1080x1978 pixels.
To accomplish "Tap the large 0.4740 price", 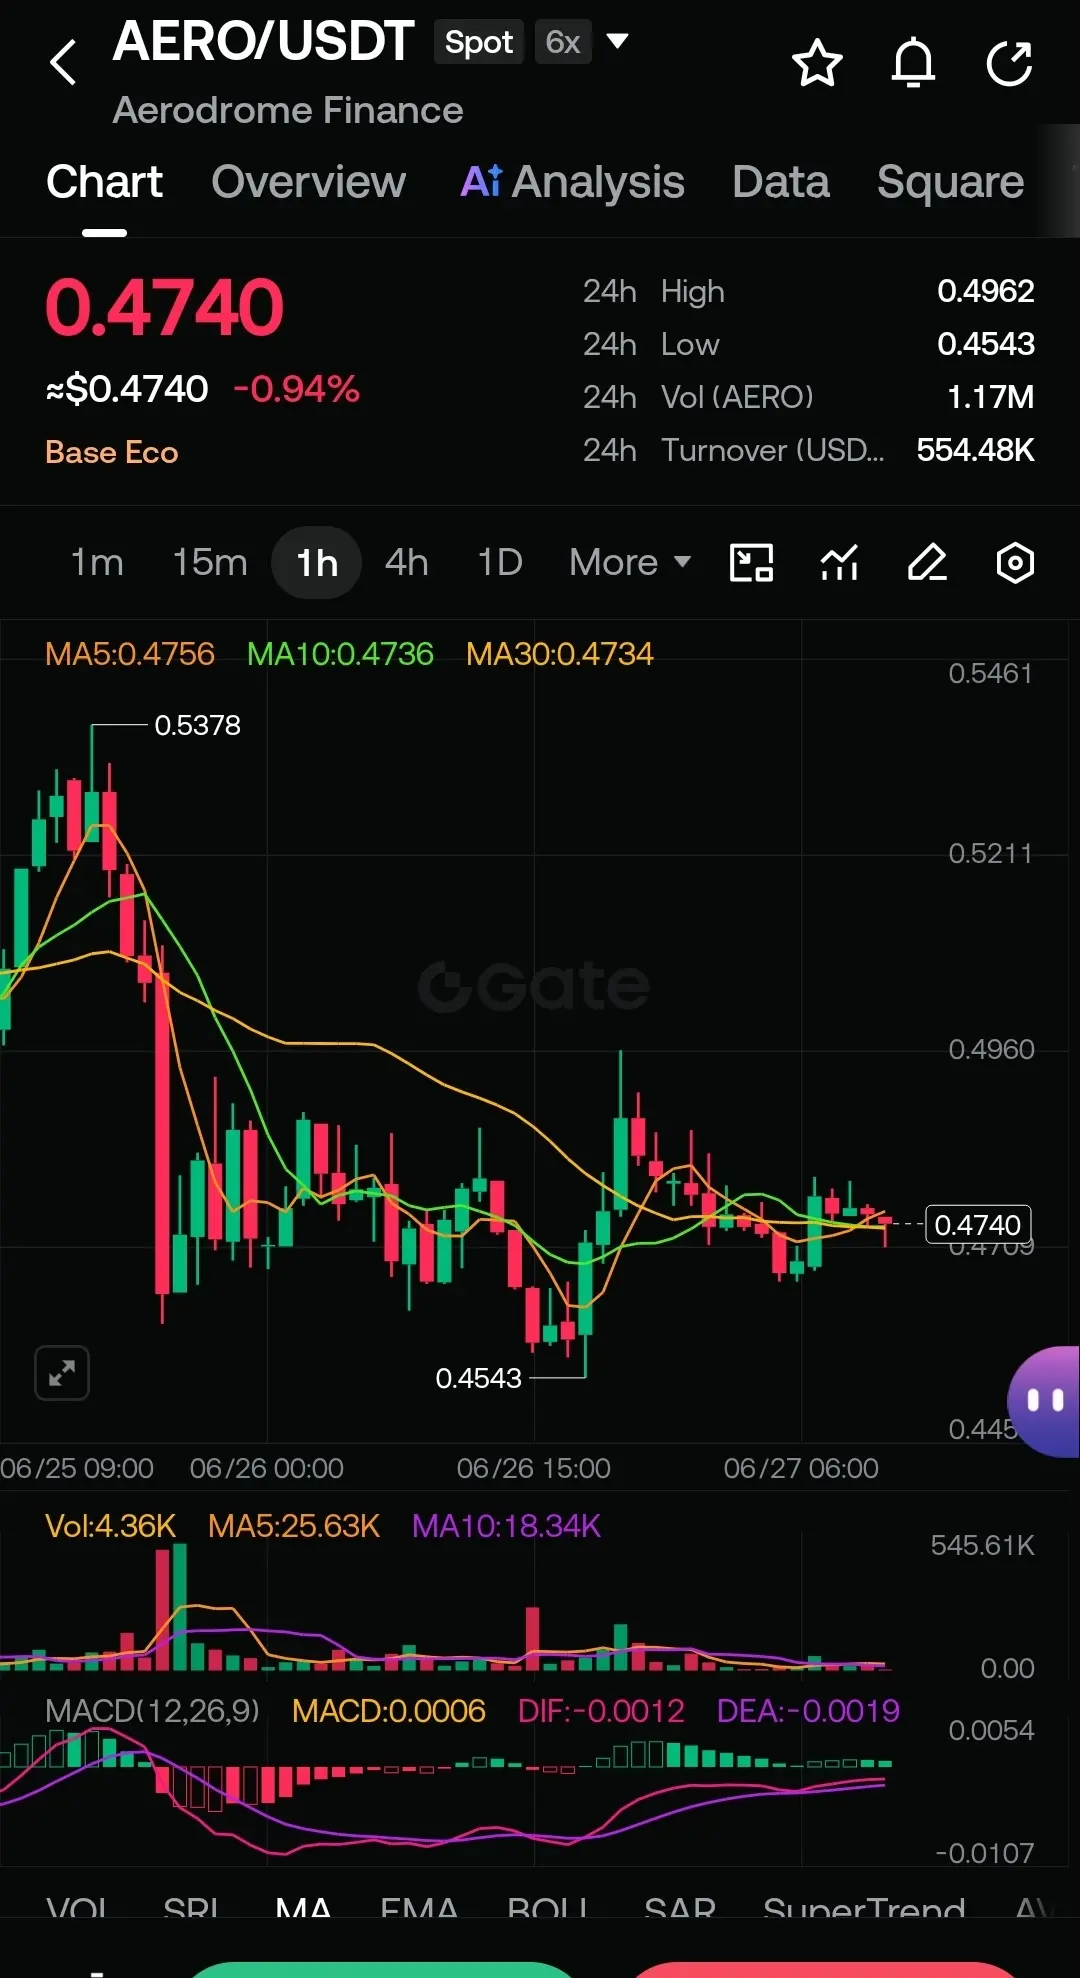I will point(165,307).
